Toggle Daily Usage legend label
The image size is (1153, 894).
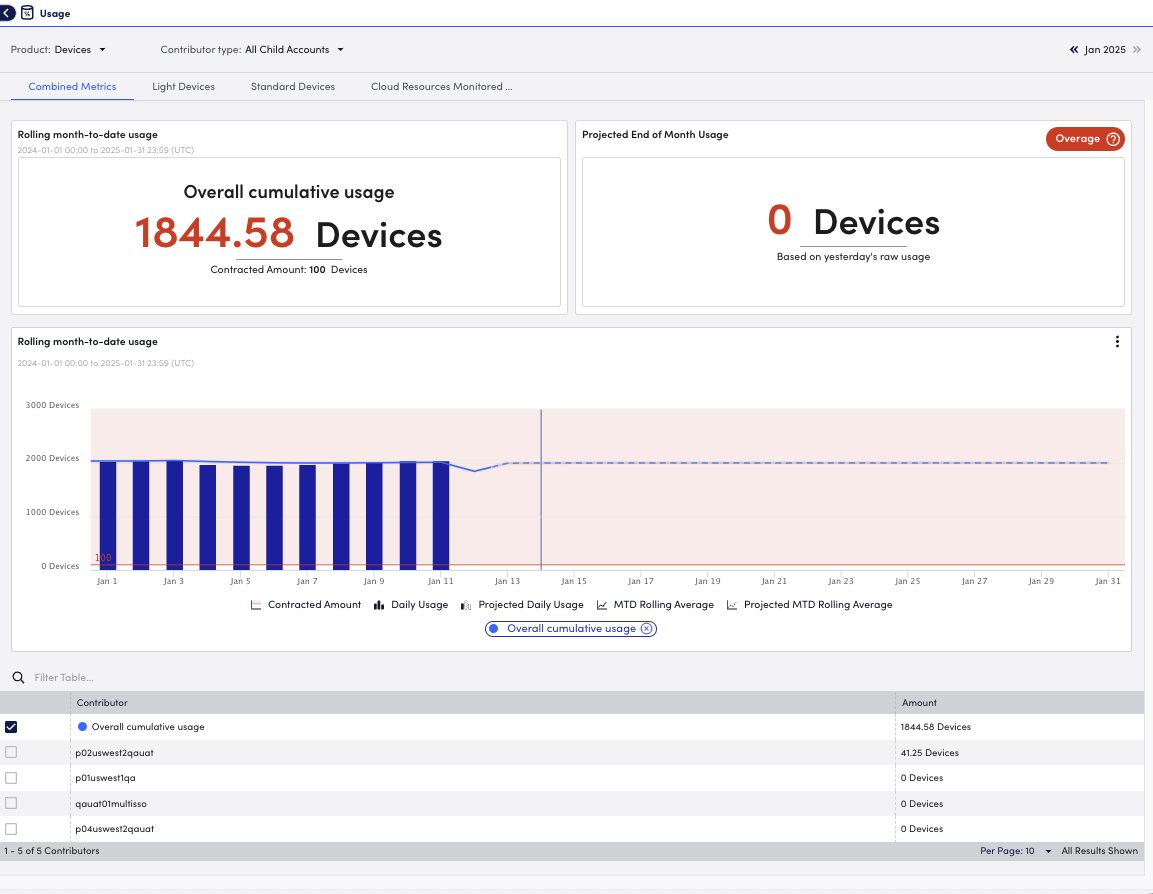(419, 604)
